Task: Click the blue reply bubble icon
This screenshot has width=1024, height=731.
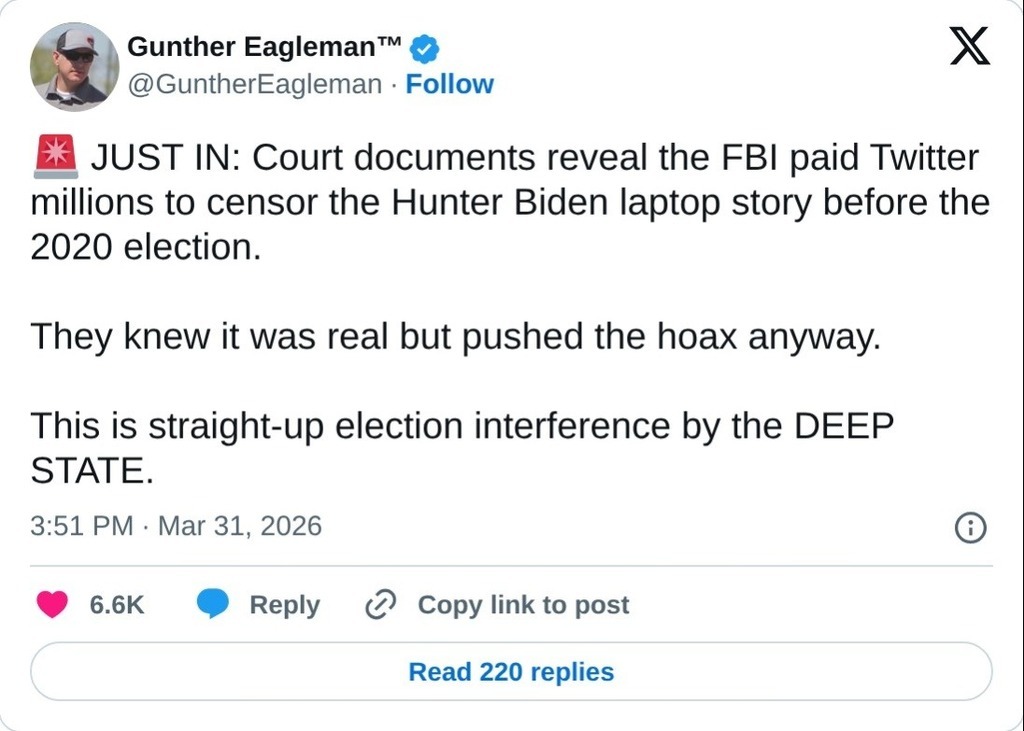Action: pos(212,604)
